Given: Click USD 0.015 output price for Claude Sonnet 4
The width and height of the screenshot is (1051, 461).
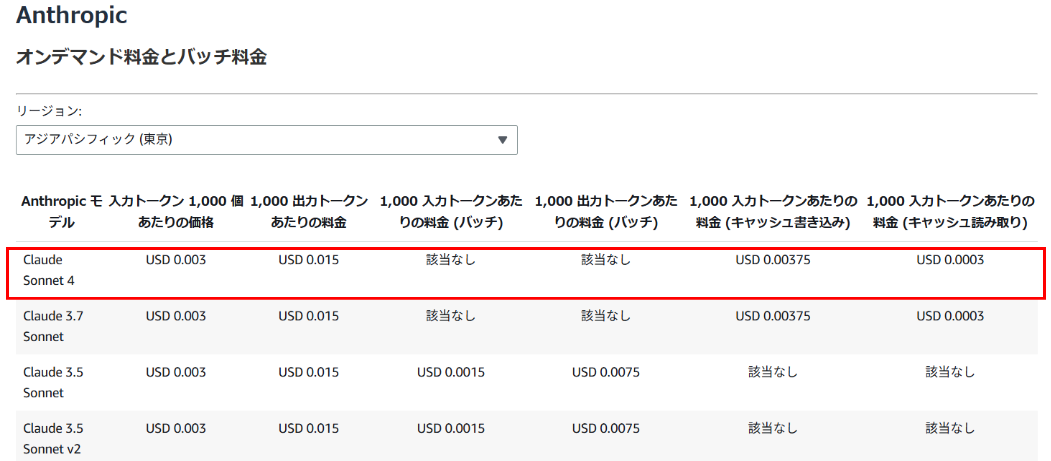Looking at the screenshot, I should pyautogui.click(x=308, y=260).
